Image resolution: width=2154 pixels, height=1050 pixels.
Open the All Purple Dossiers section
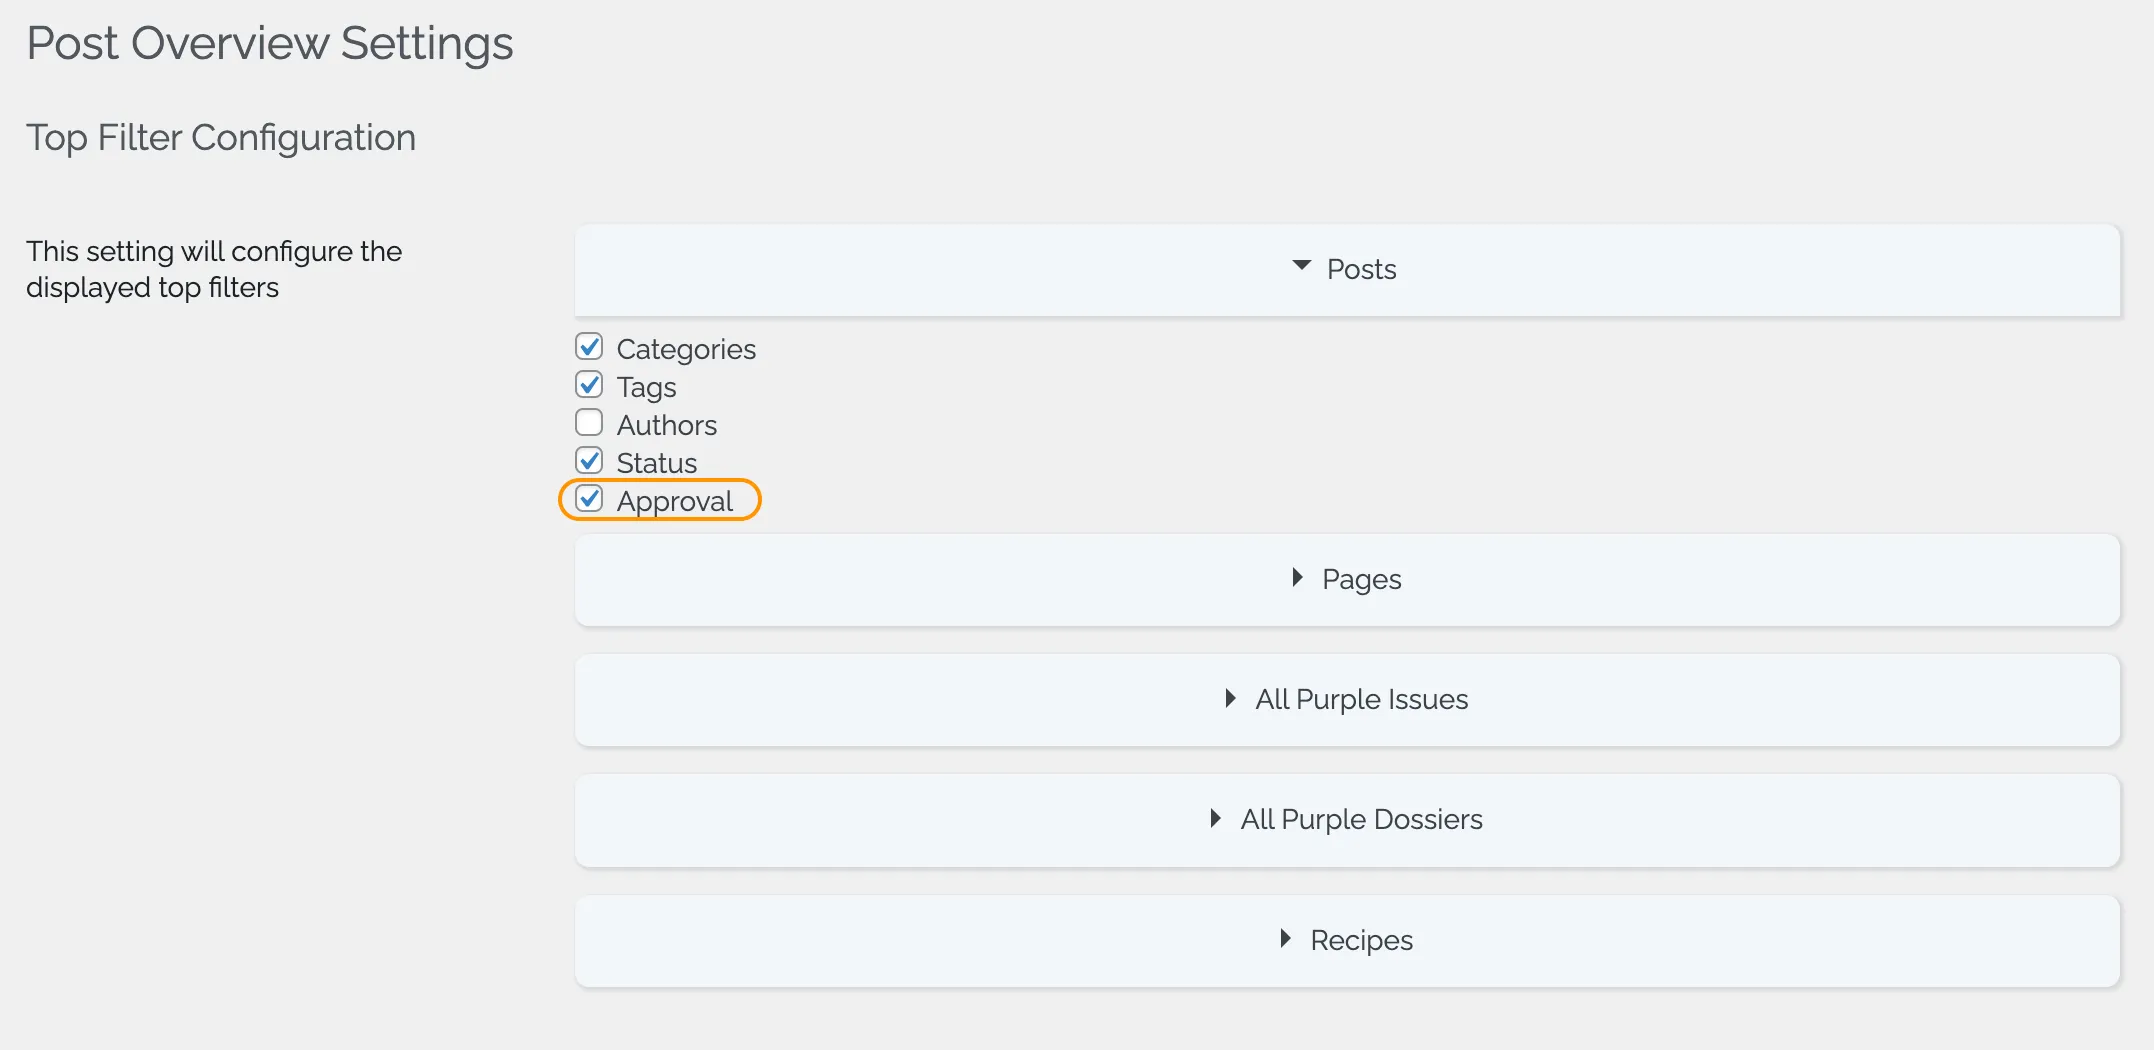[x=1347, y=820]
